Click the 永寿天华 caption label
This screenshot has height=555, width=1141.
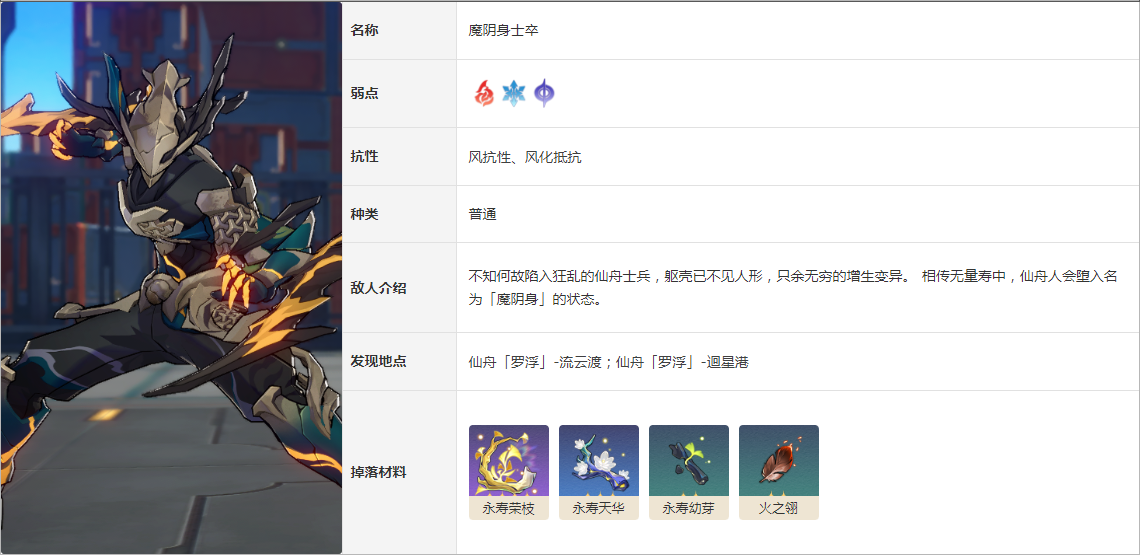599,508
